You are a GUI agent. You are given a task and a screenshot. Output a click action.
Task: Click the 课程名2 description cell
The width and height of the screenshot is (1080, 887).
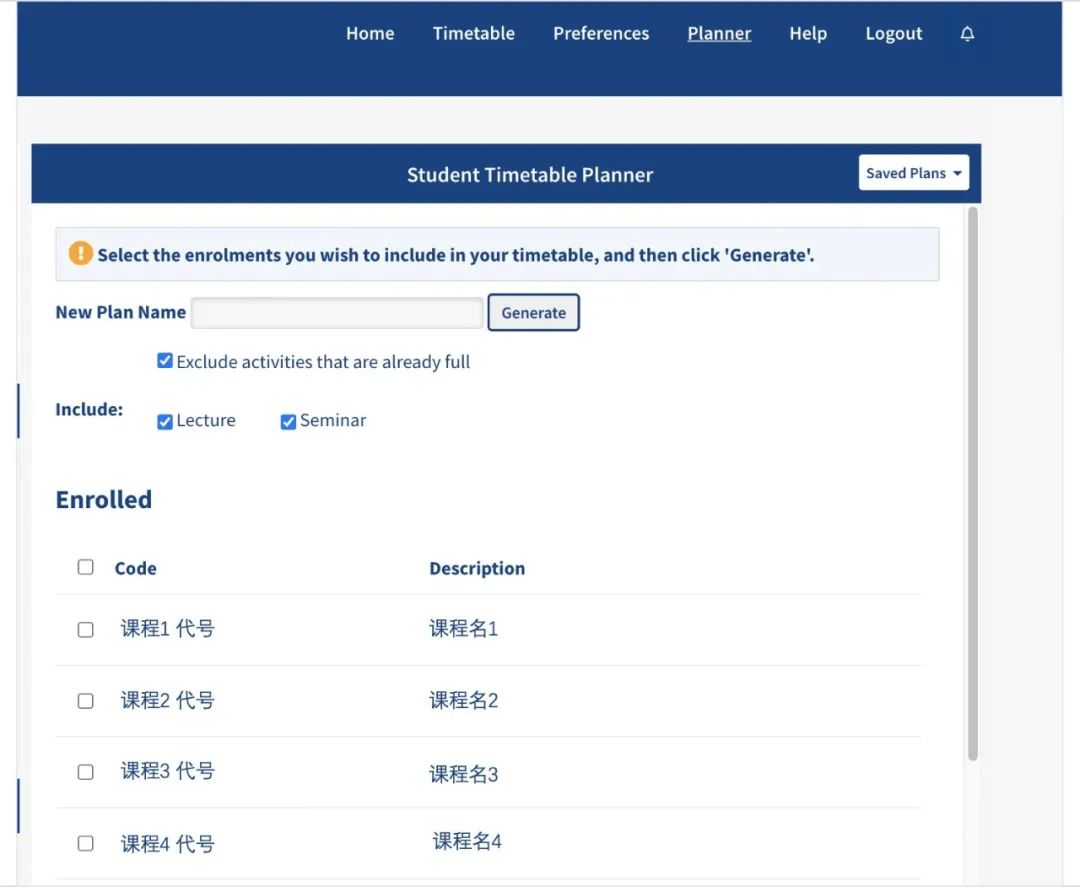[x=464, y=700]
